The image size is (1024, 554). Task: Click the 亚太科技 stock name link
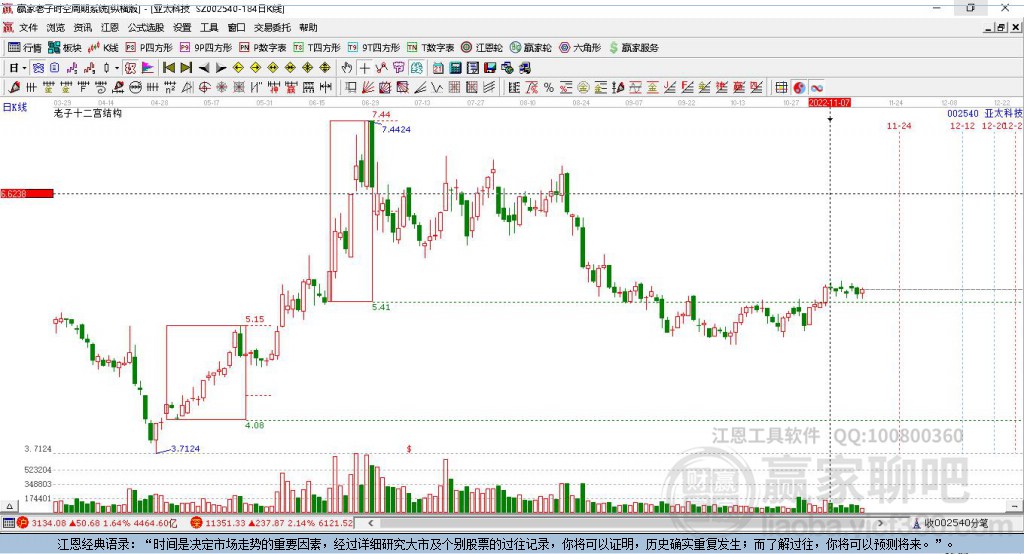[x=1003, y=114]
